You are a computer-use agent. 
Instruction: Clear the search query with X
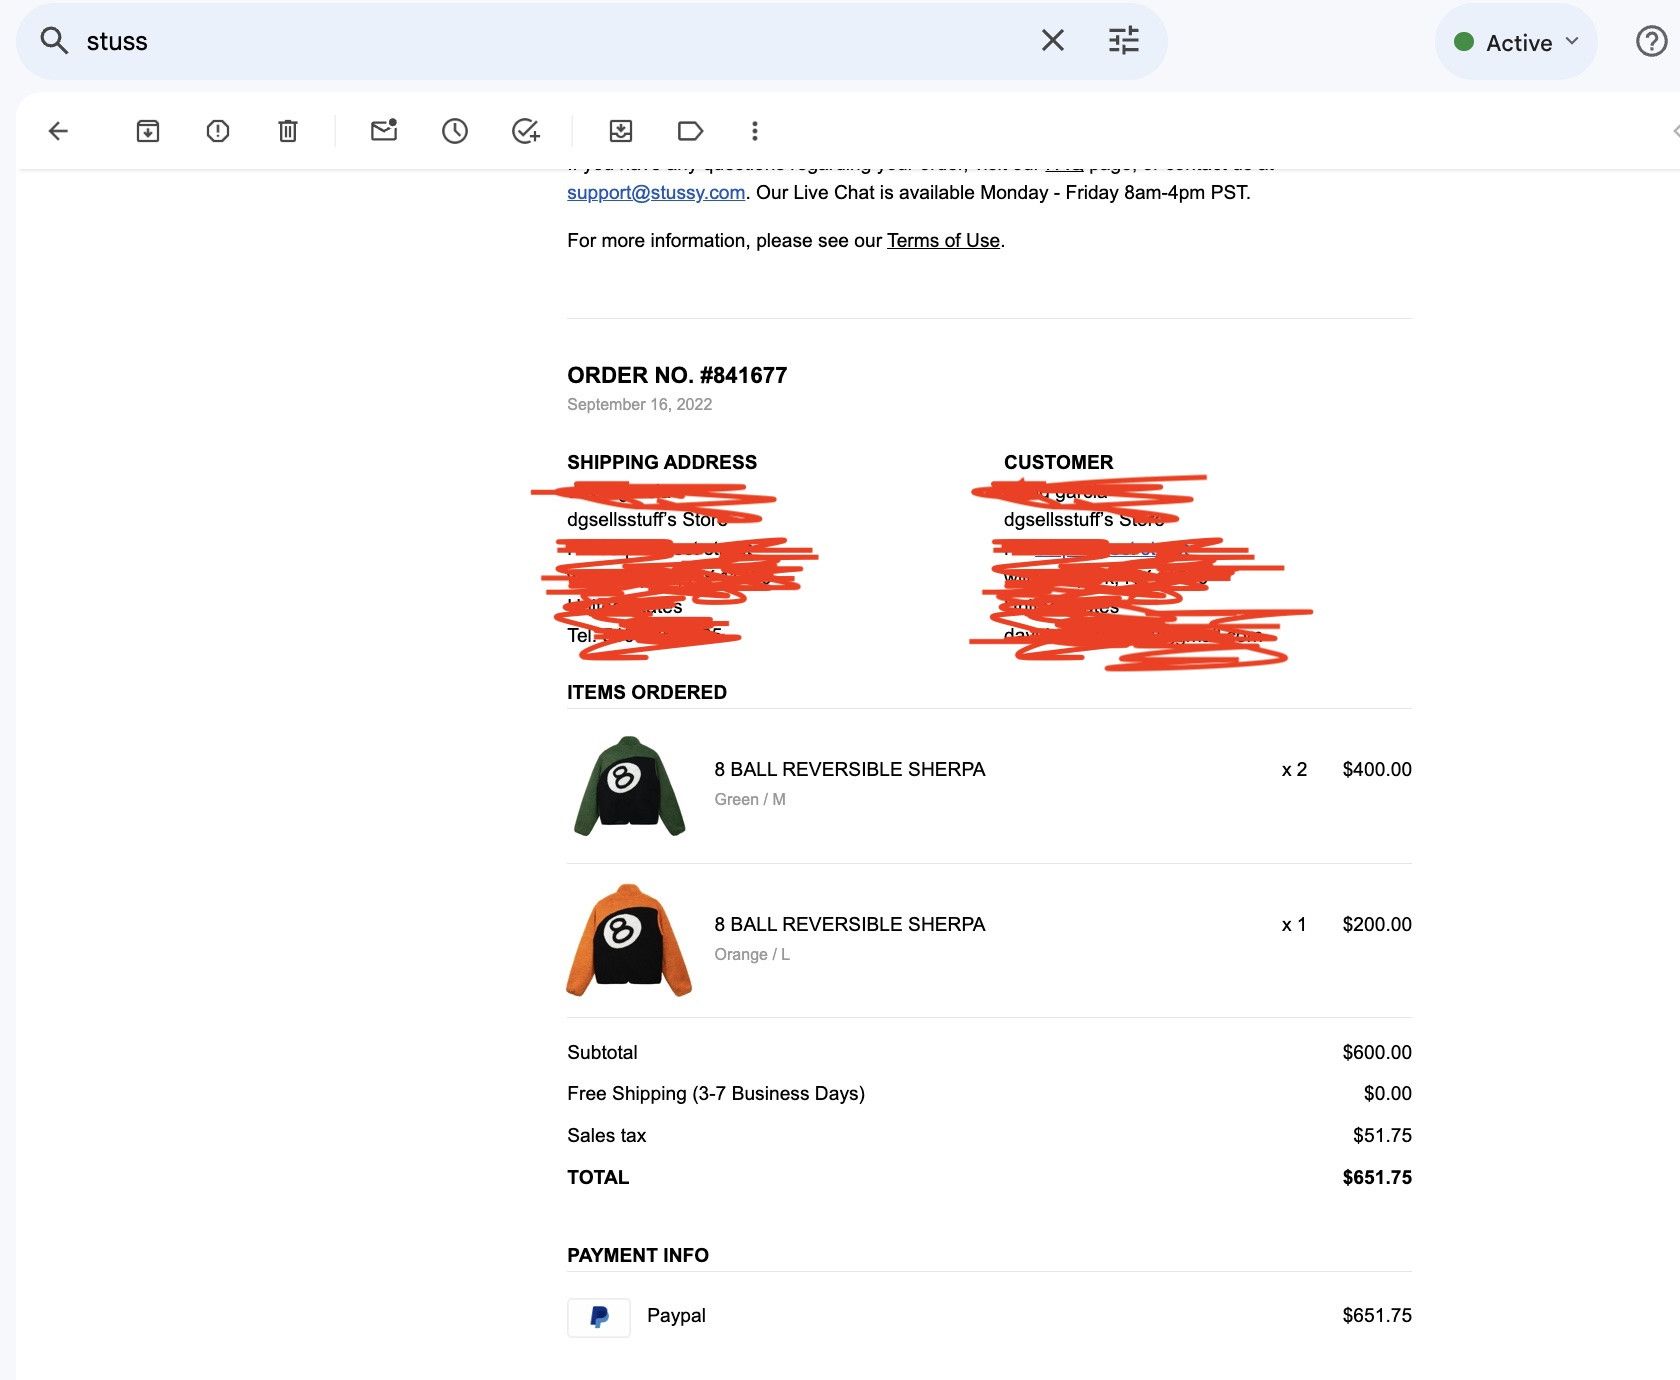pyautogui.click(x=1053, y=40)
